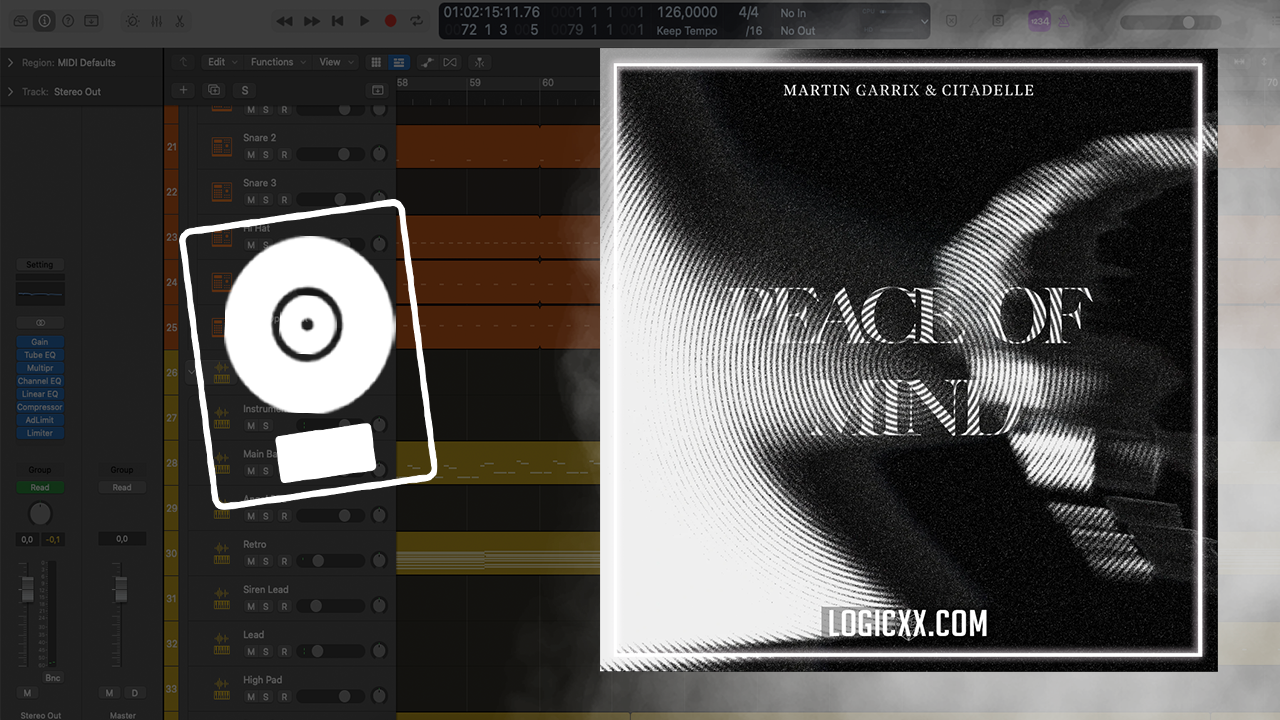Open the Editors scissors icon

[x=180, y=20]
